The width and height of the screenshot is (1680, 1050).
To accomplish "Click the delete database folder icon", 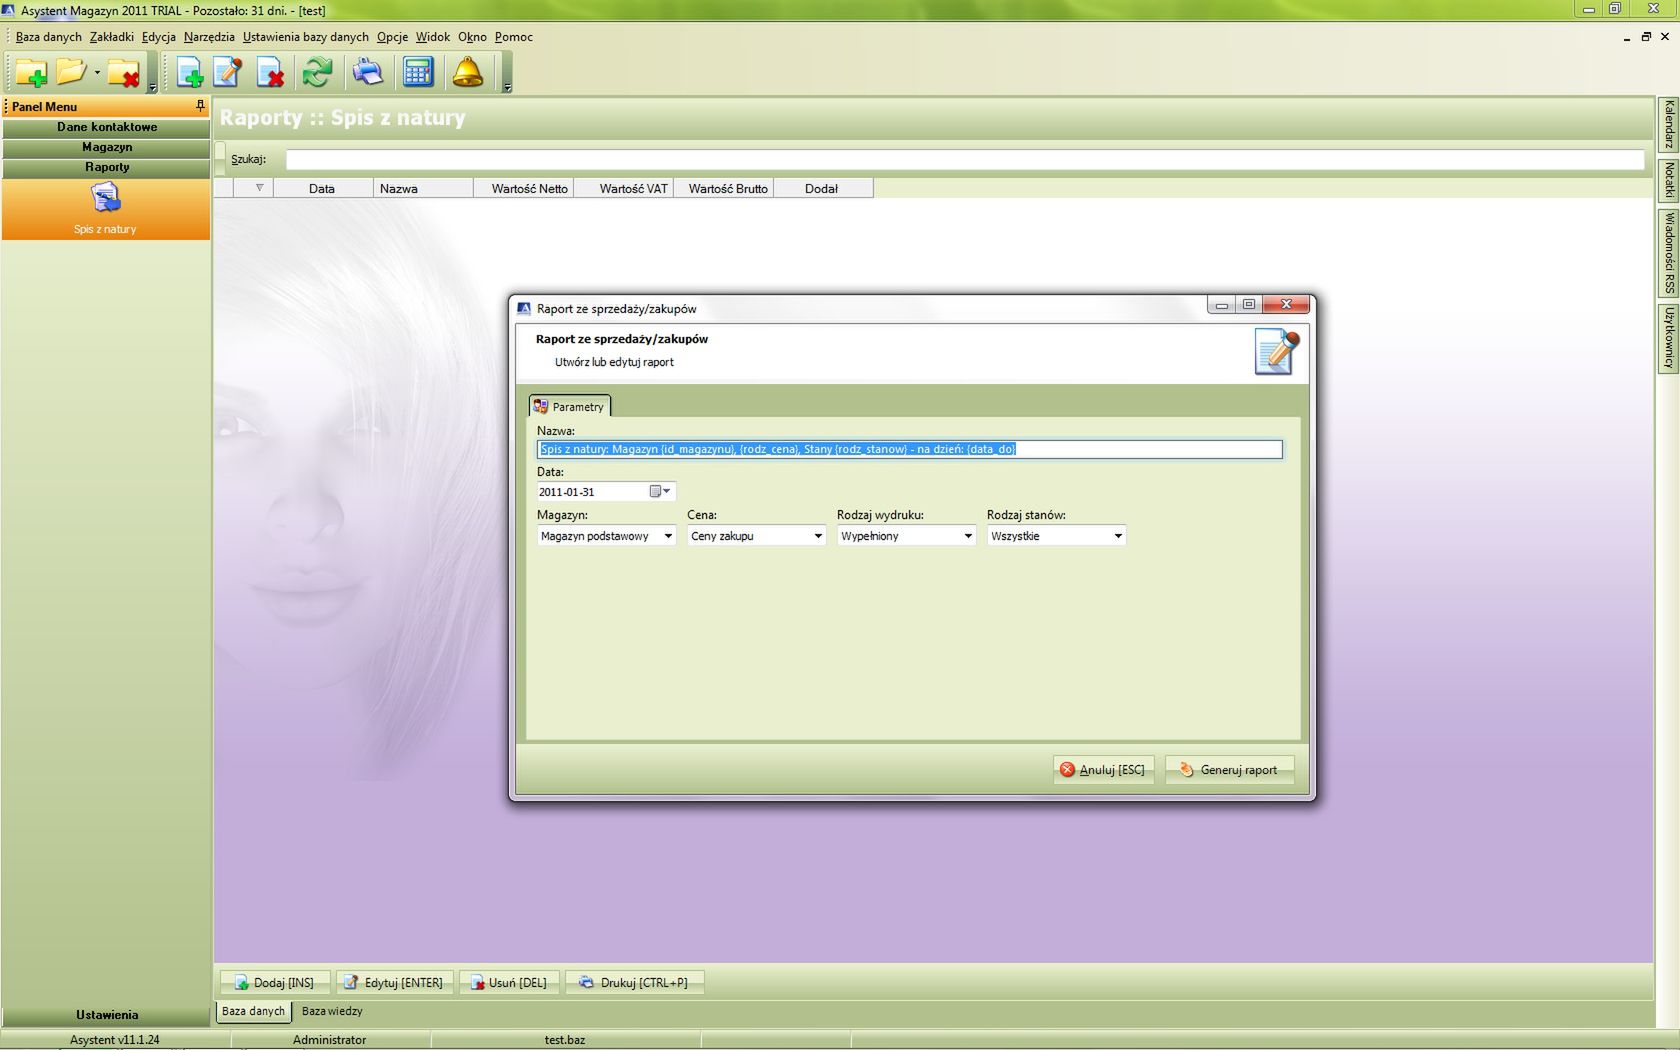I will point(123,72).
